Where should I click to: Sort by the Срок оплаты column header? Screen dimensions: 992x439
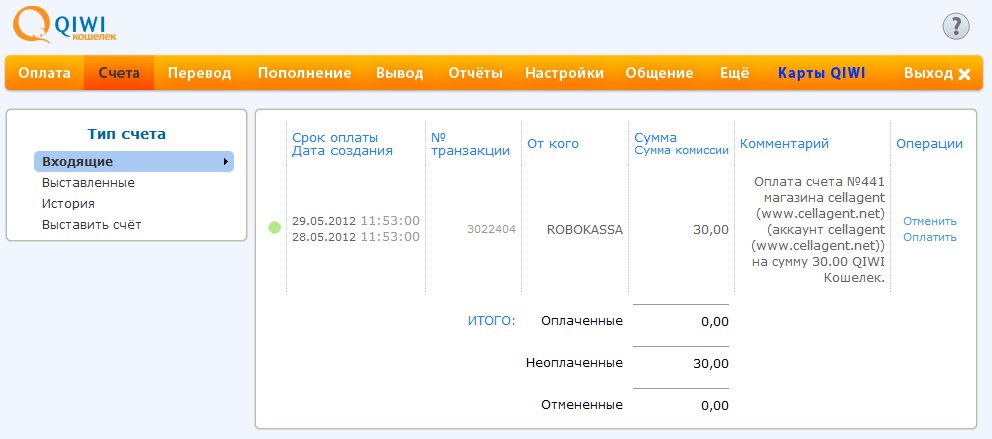tap(335, 138)
